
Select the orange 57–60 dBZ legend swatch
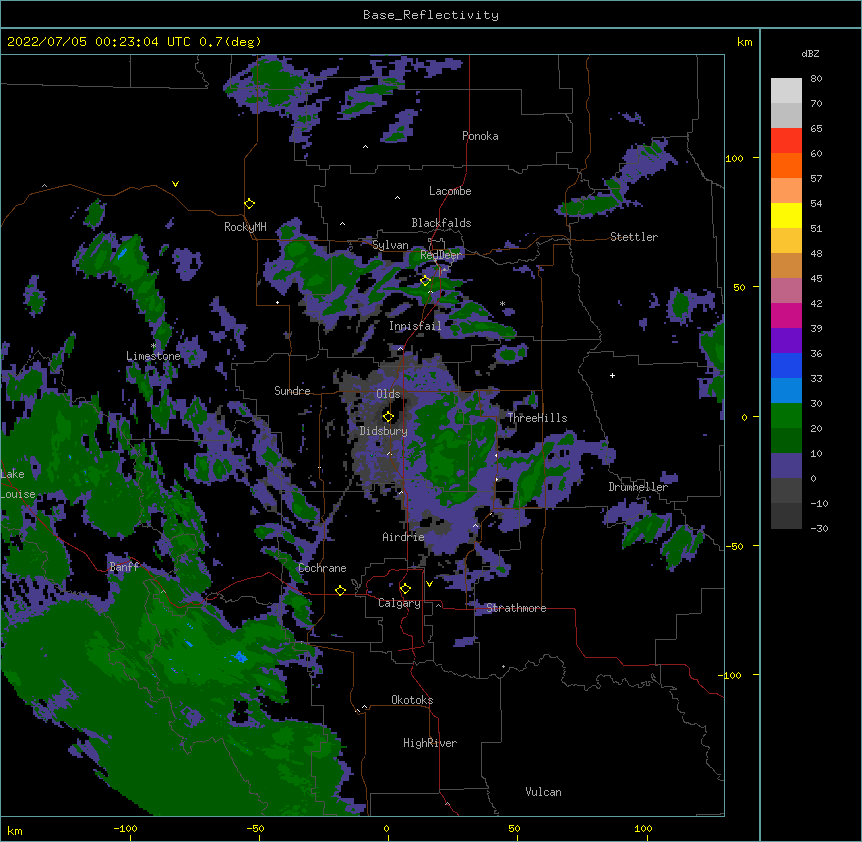click(786, 165)
